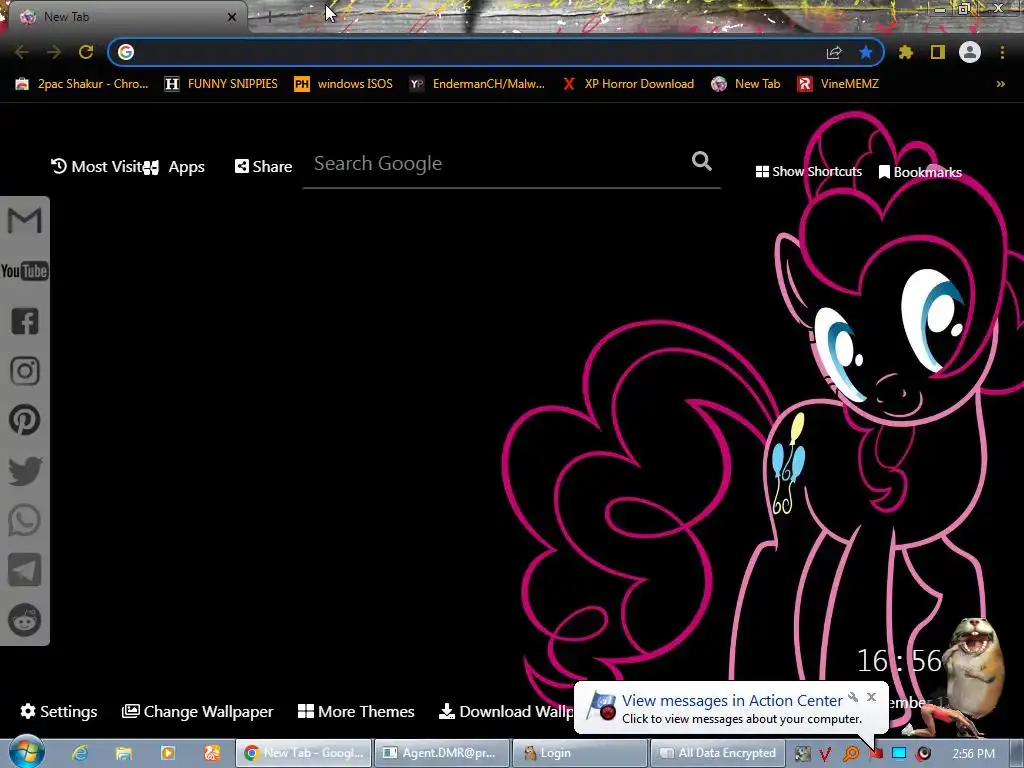Click More Themes
The height and width of the screenshot is (768, 1024).
coord(356,711)
